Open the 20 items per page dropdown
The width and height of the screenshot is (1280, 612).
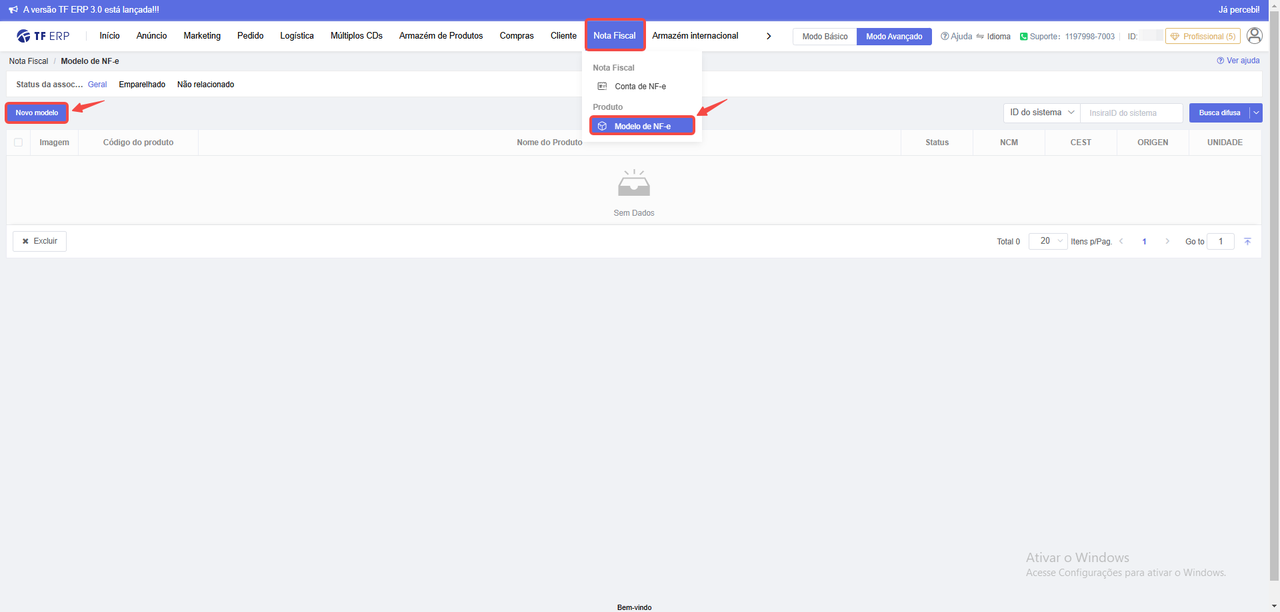(1048, 241)
